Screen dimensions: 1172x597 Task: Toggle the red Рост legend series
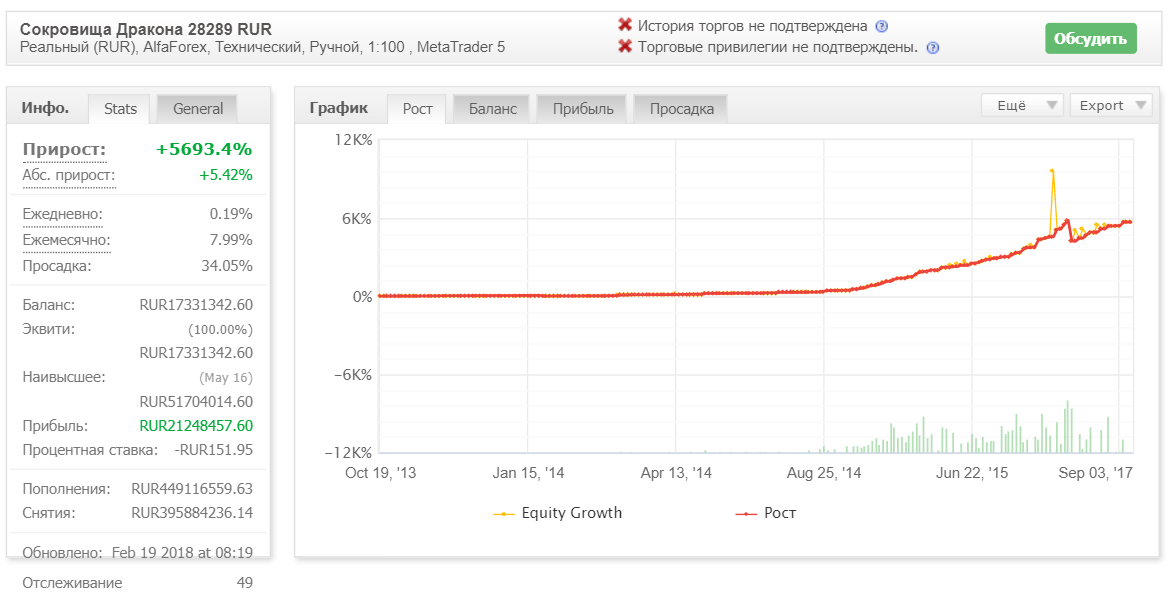point(766,513)
